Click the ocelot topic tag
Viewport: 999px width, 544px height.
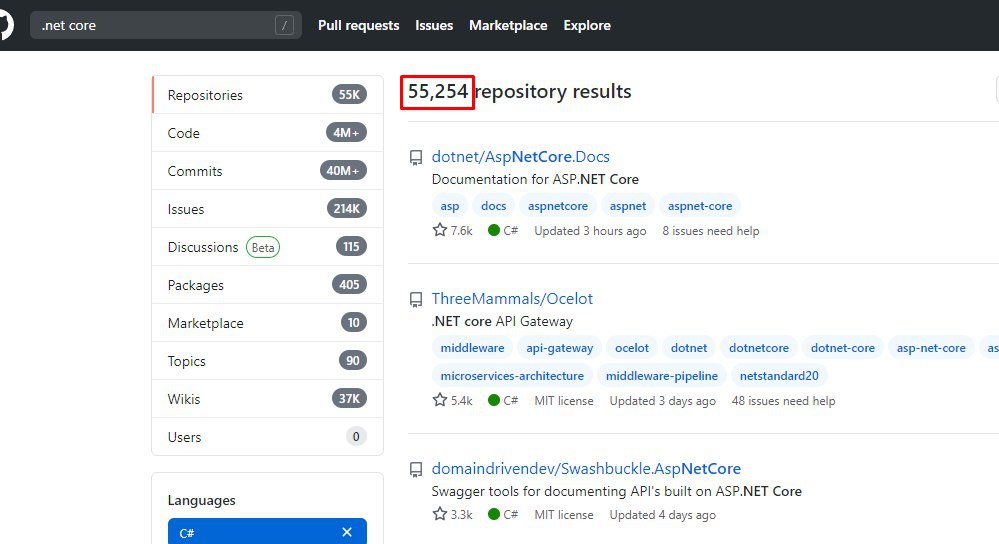(631, 348)
